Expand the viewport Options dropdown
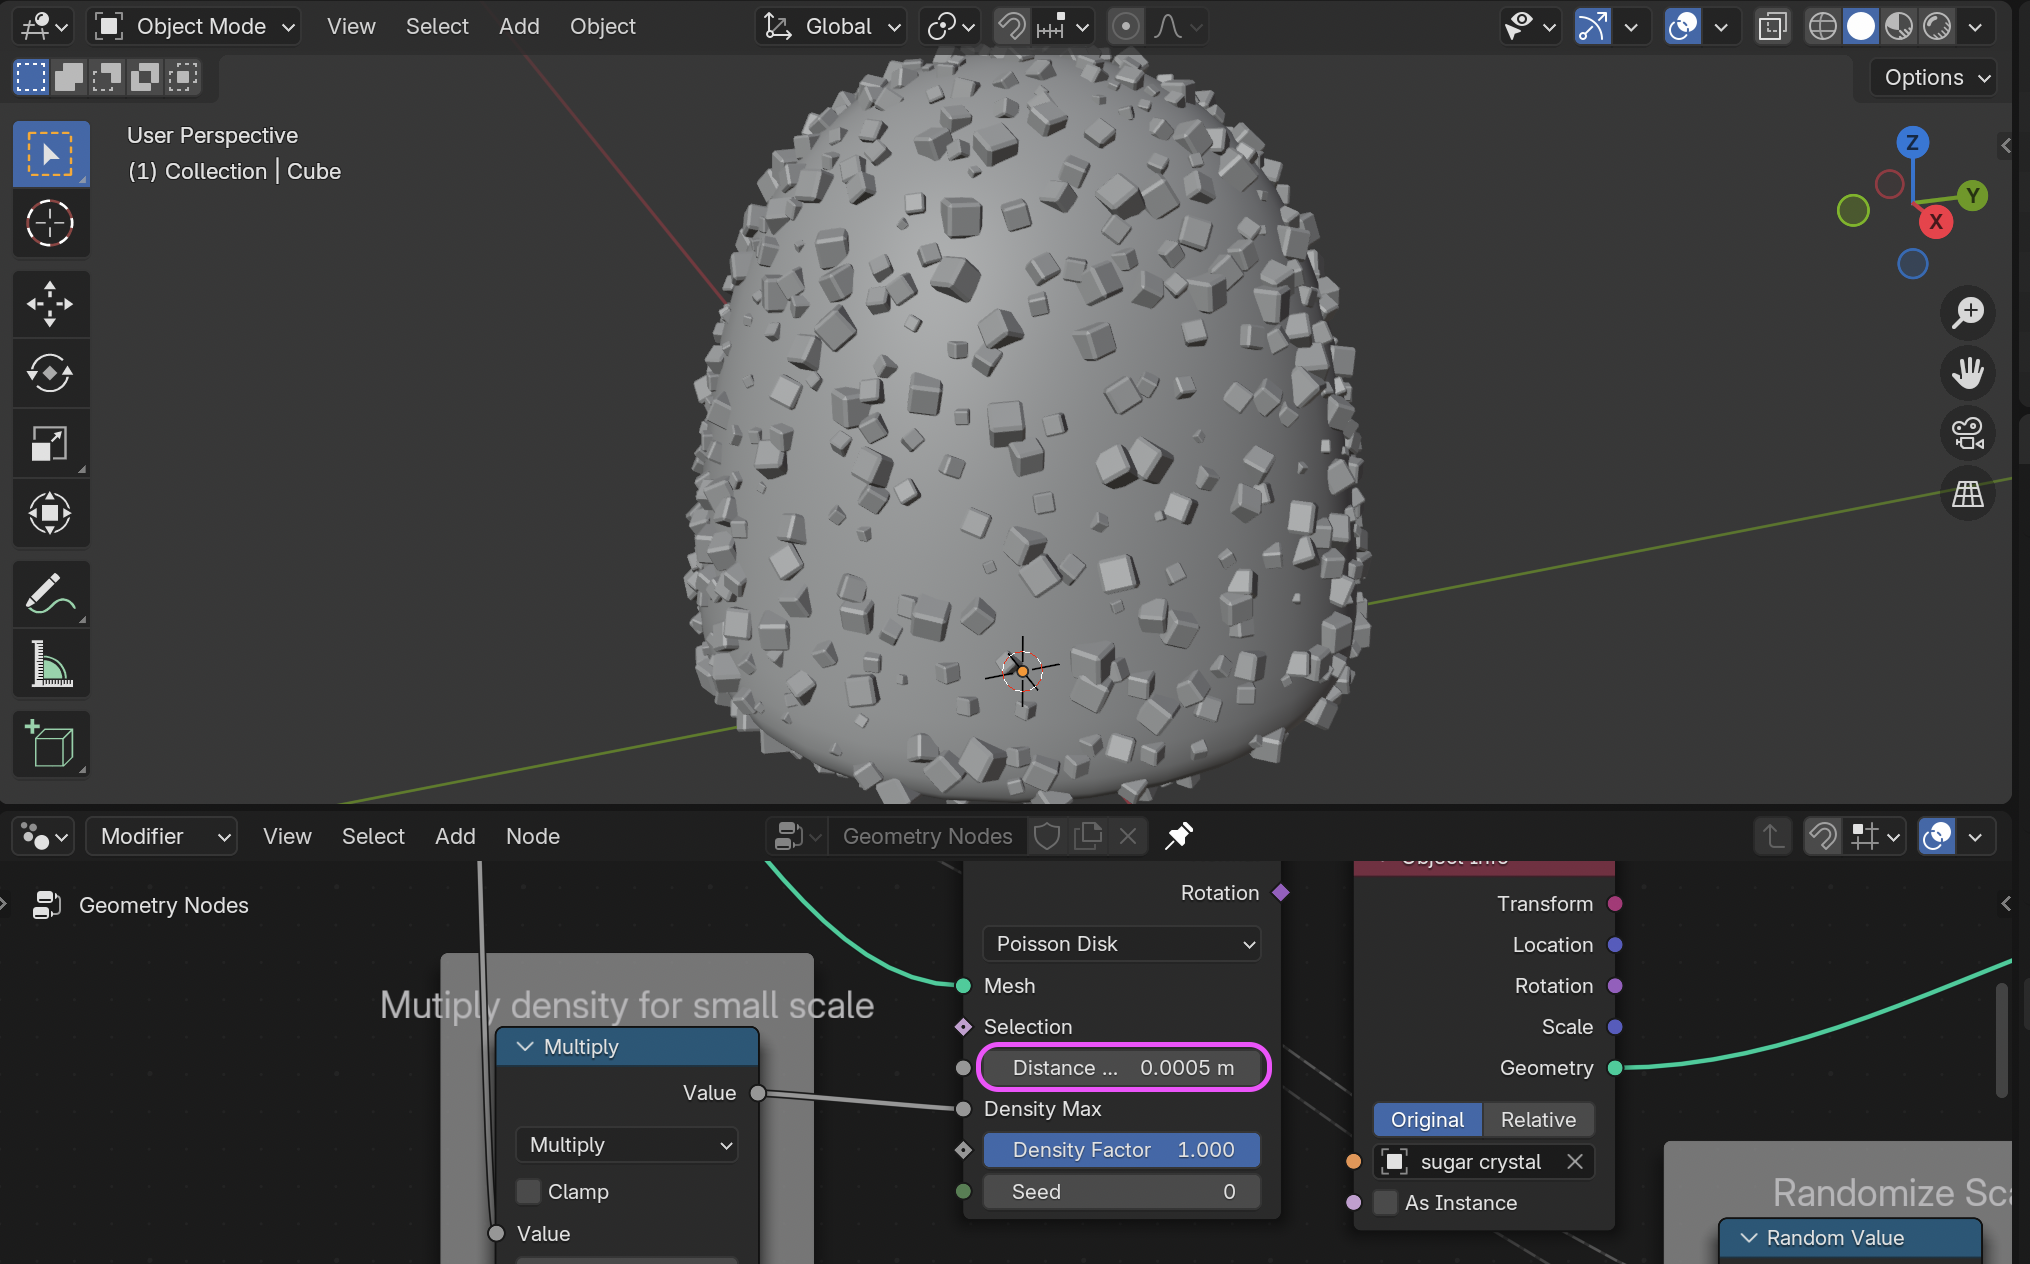The width and height of the screenshot is (2030, 1264). tap(1934, 77)
